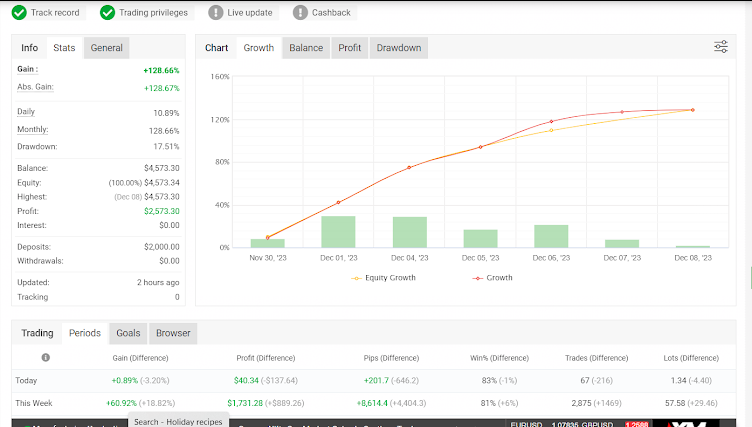This screenshot has height=427, width=752.
Task: Click the Dec 06 '23 profit bar
Action: (x=551, y=236)
